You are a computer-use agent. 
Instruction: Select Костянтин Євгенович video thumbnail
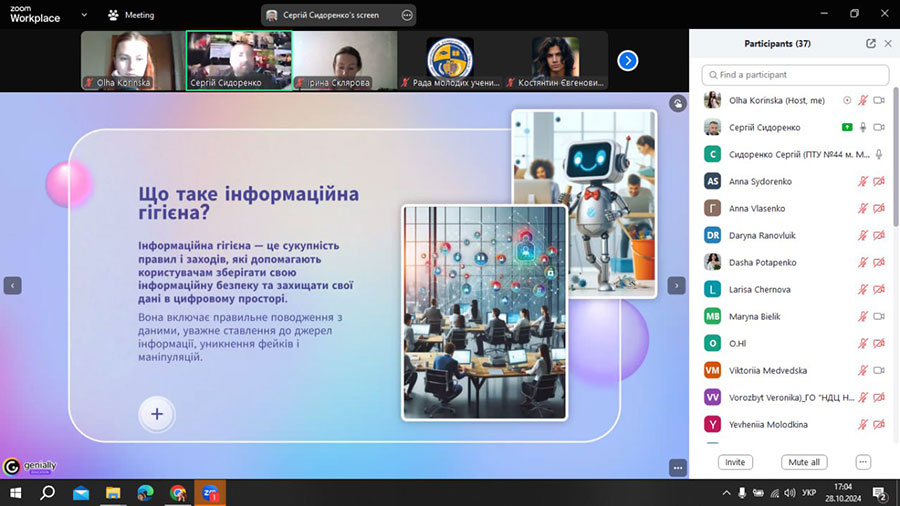click(555, 60)
